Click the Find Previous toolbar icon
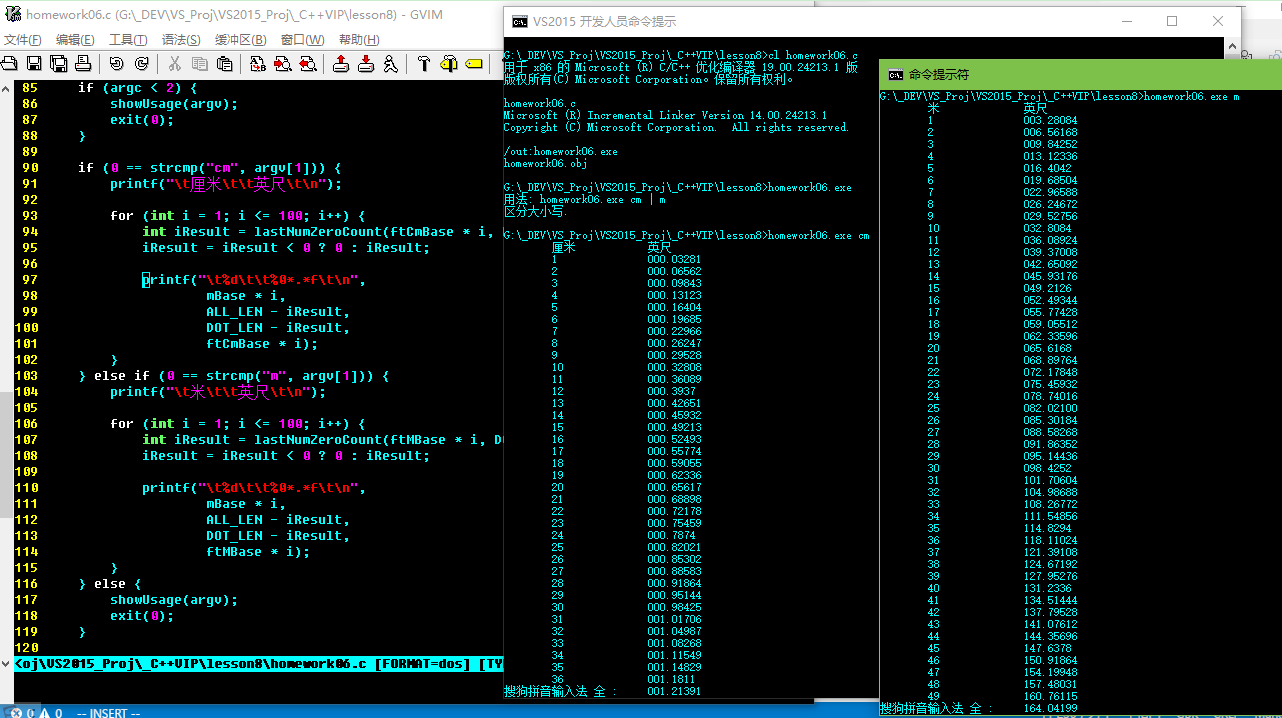This screenshot has width=1282, height=718. tap(308, 64)
